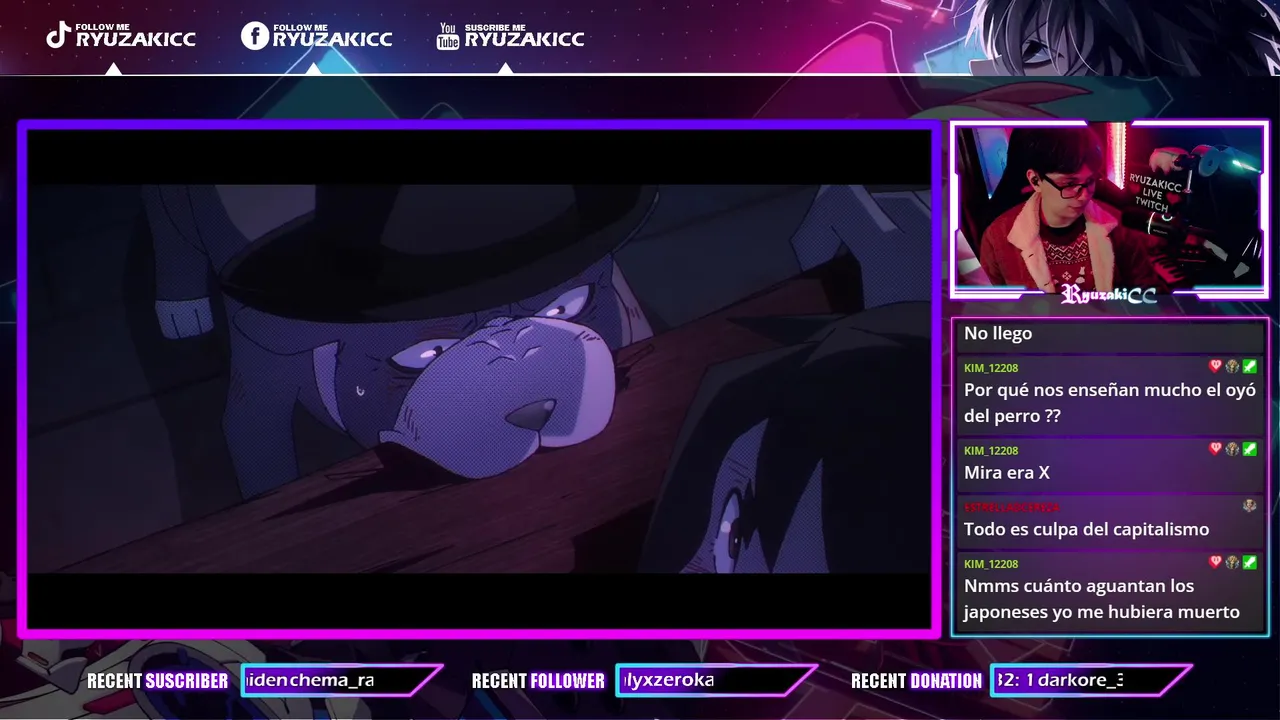1280x720 pixels.
Task: Click username KIM_12208 above 'Nmms cuánto aguantan'
Action: (991, 564)
